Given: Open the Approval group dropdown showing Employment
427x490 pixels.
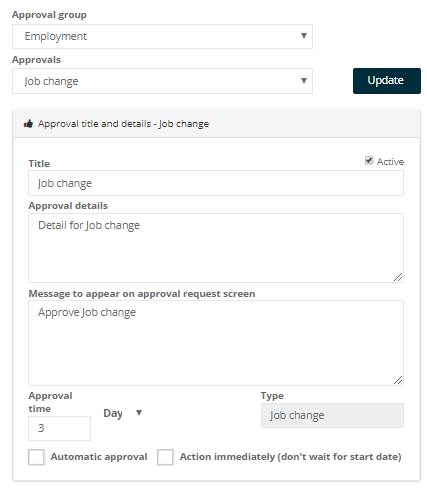Looking at the screenshot, I should click(162, 36).
